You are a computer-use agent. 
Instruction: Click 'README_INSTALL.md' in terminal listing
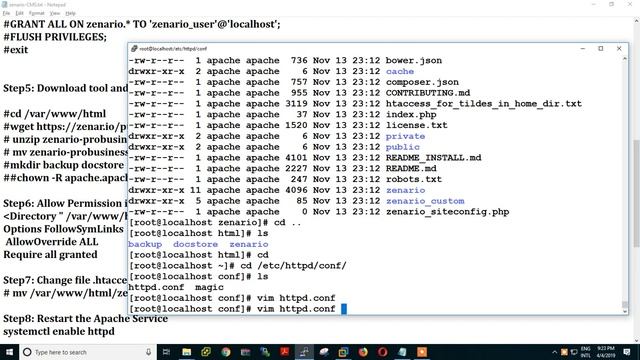coord(433,158)
